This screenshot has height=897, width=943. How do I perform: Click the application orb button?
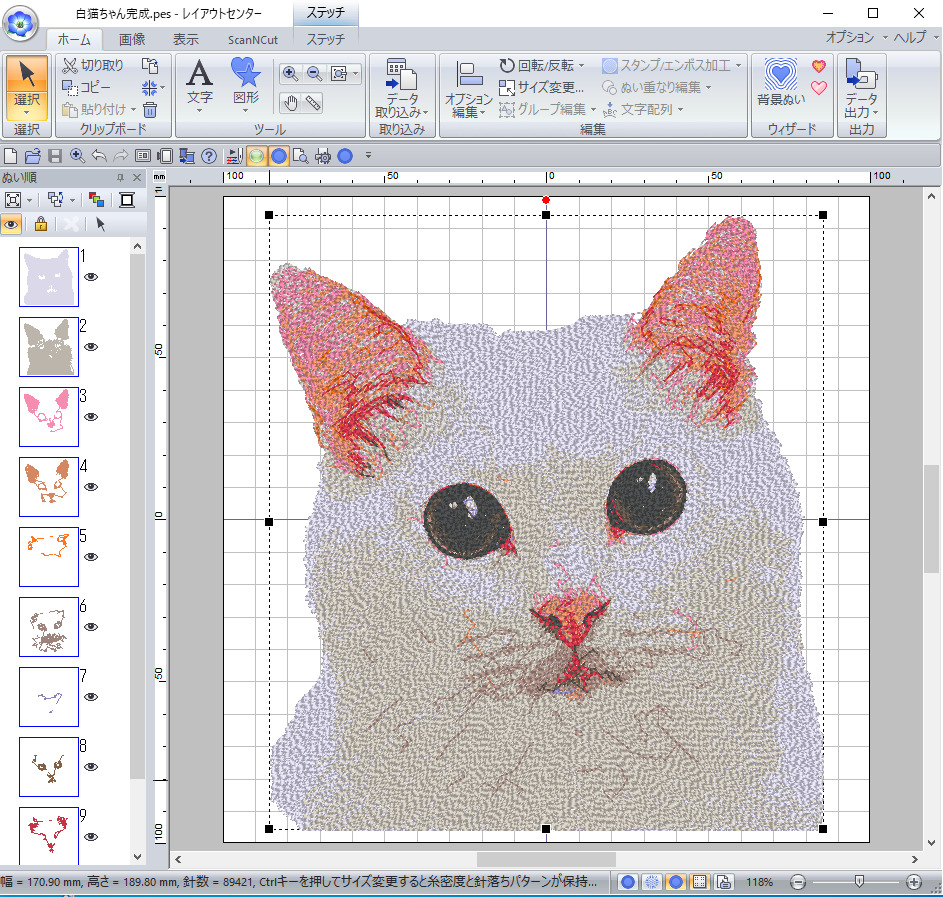20,23
